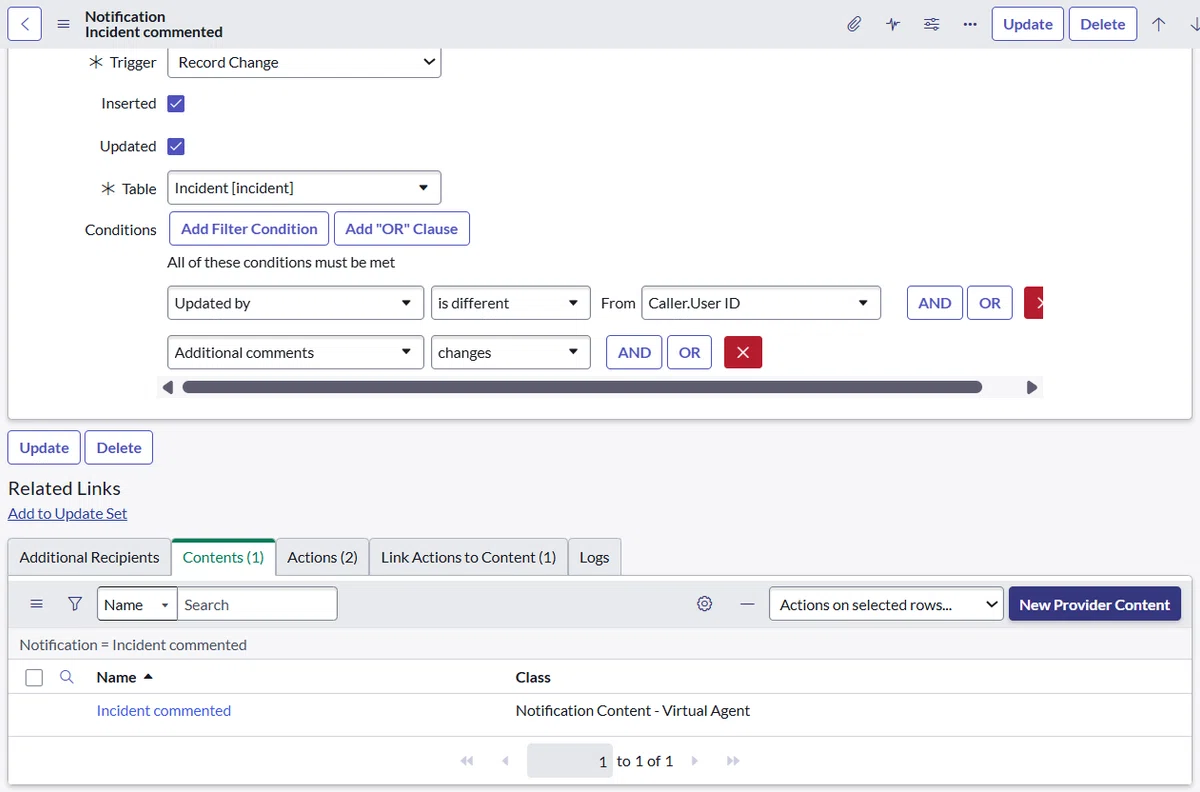Open column search magnifier icon
Image resolution: width=1200 pixels, height=792 pixels.
66,677
